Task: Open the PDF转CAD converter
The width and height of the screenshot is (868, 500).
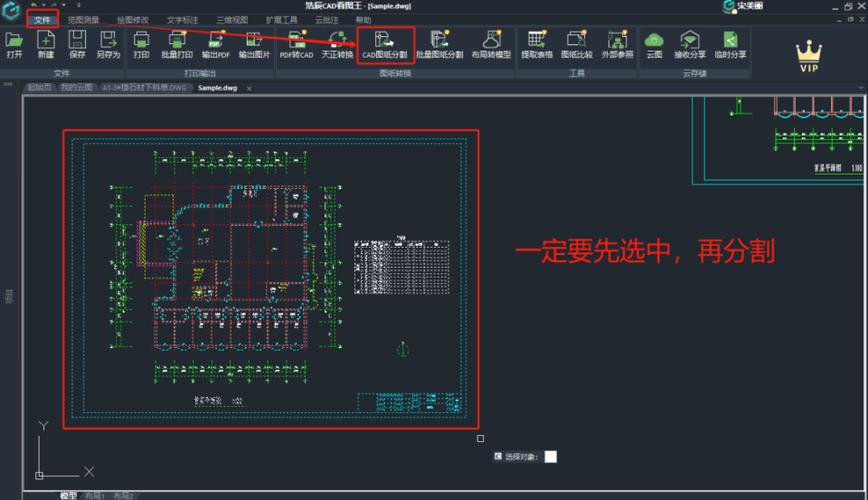Action: click(x=296, y=44)
